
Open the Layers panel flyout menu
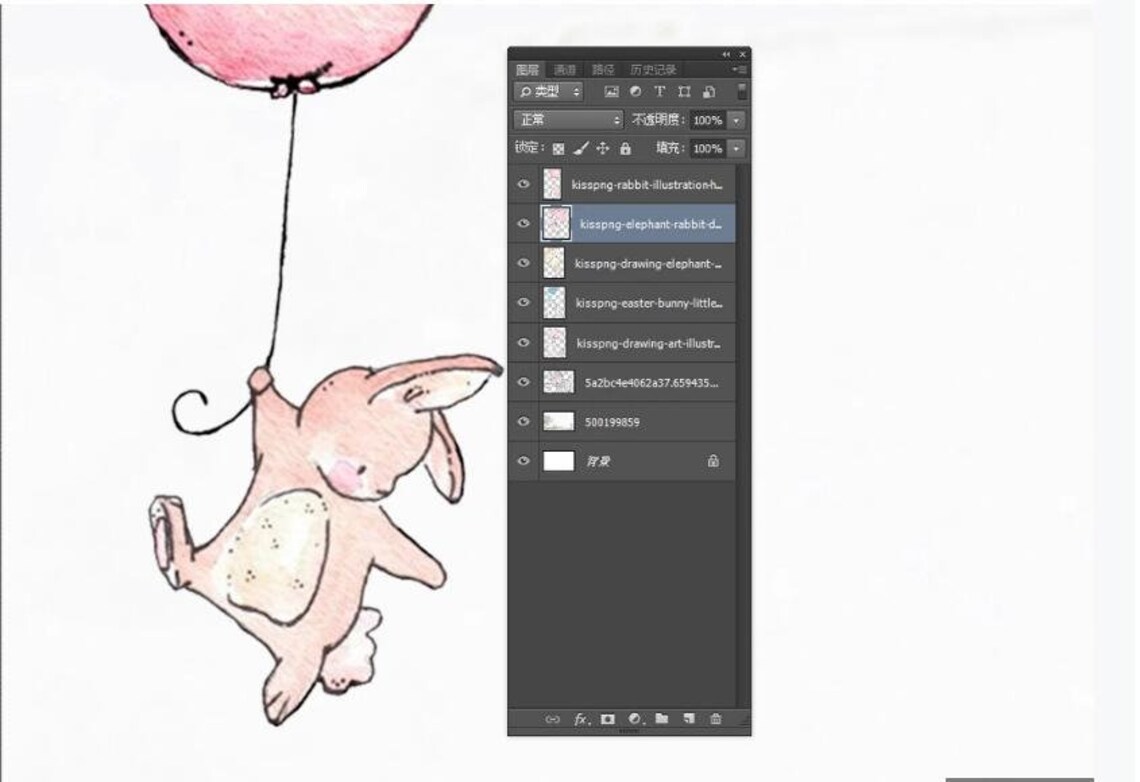[x=740, y=70]
